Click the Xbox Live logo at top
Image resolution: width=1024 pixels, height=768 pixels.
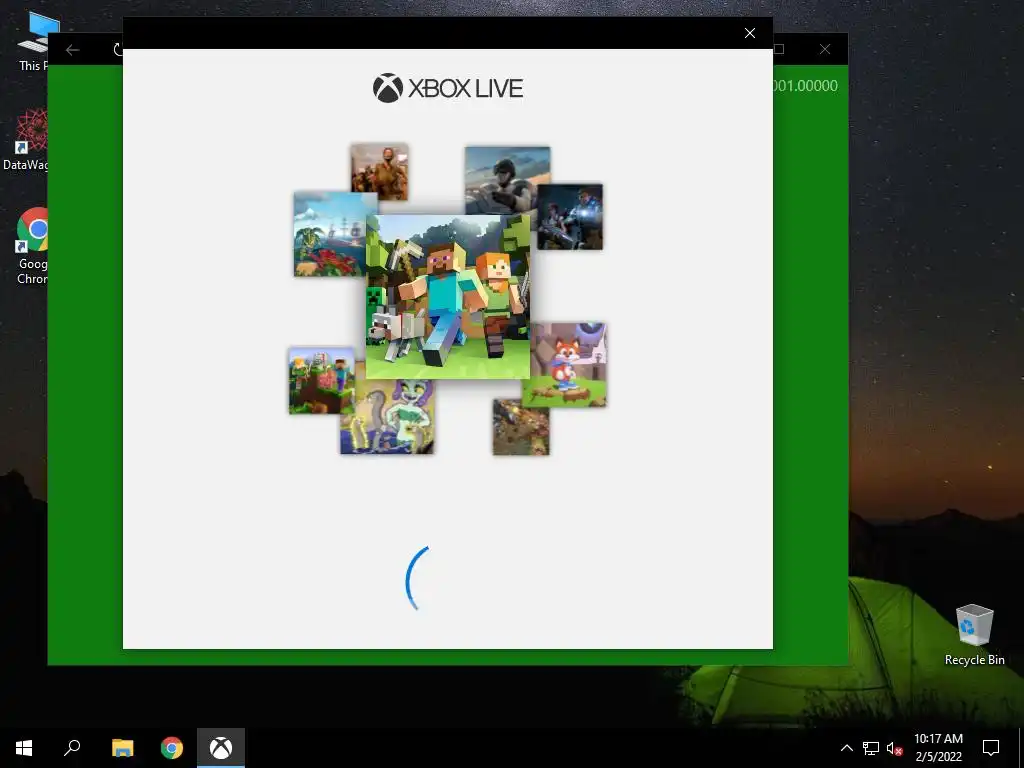pyautogui.click(x=448, y=88)
